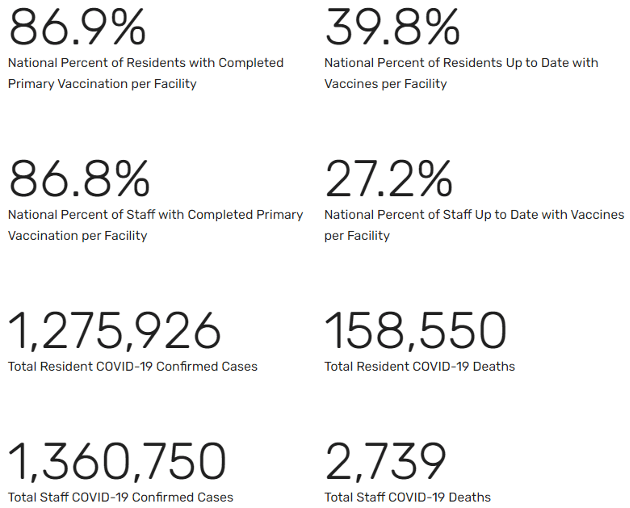
Task: Select 'National Percent of Staff with Completed Primary' text
Action: click(x=155, y=215)
